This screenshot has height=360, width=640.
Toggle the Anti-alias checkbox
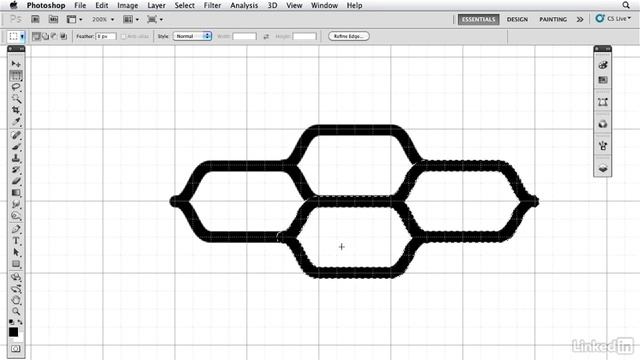click(123, 36)
